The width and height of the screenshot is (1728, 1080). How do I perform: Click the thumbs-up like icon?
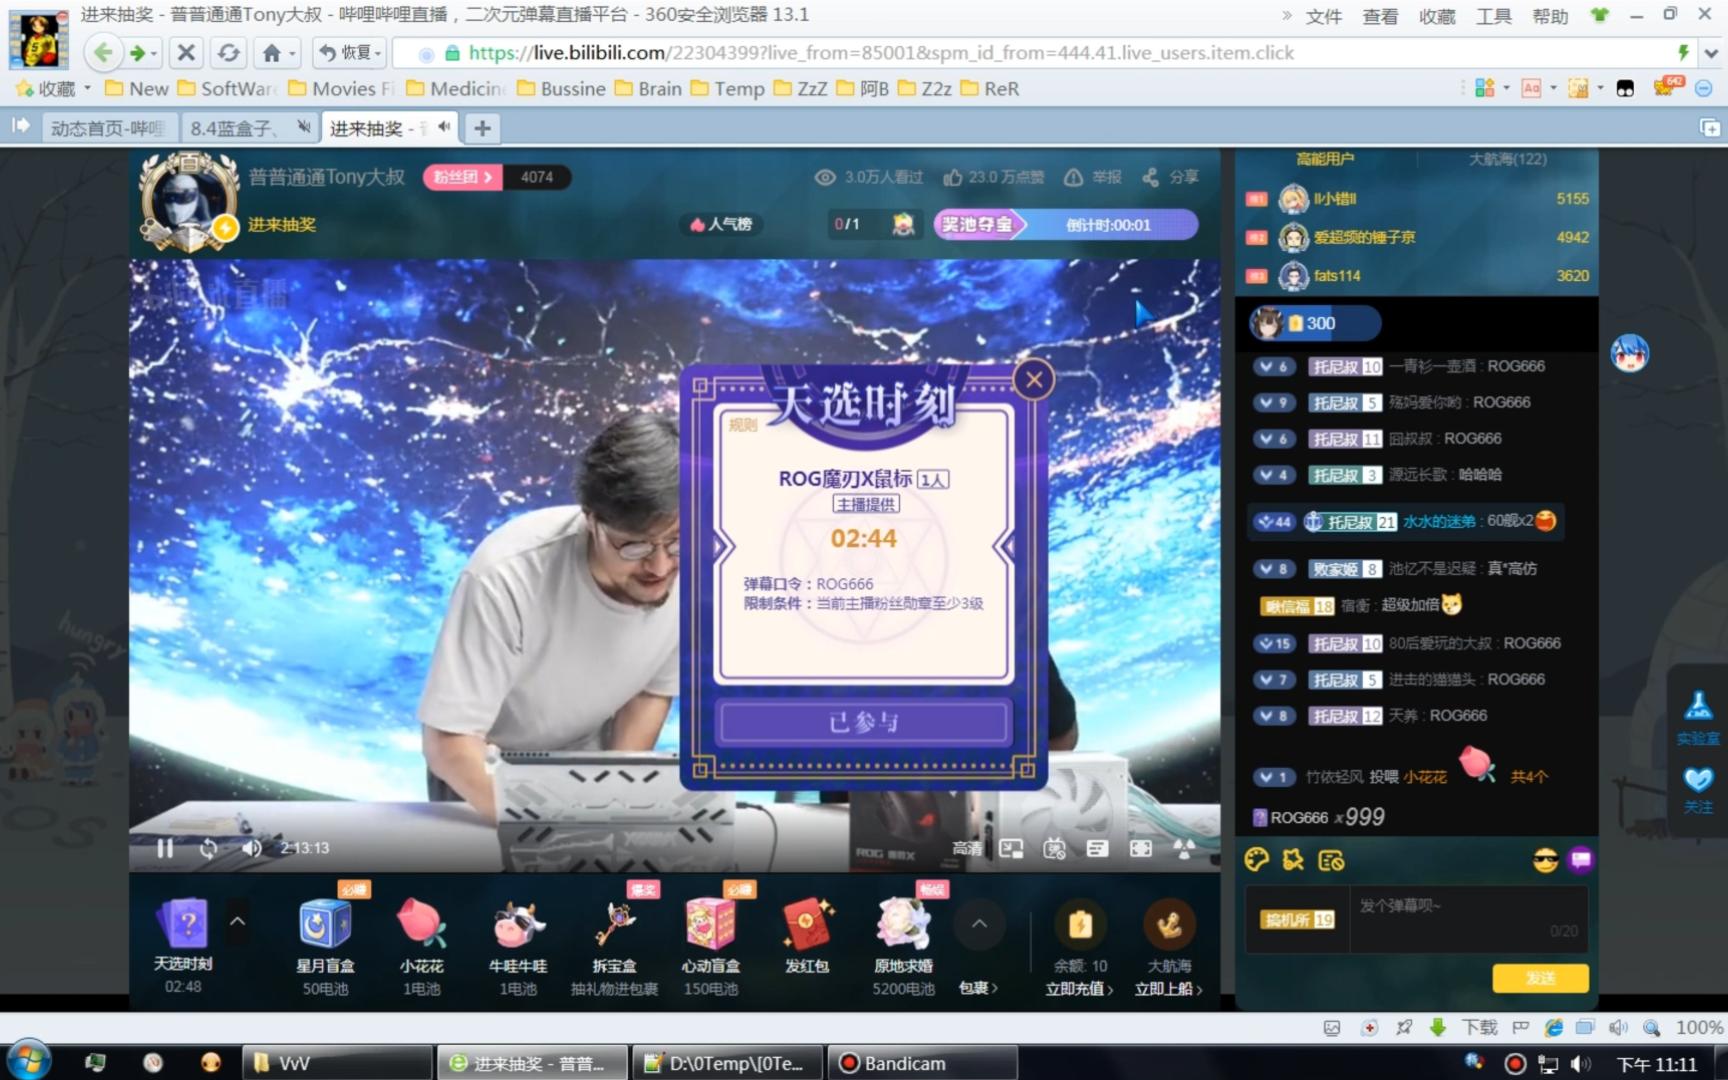952,177
